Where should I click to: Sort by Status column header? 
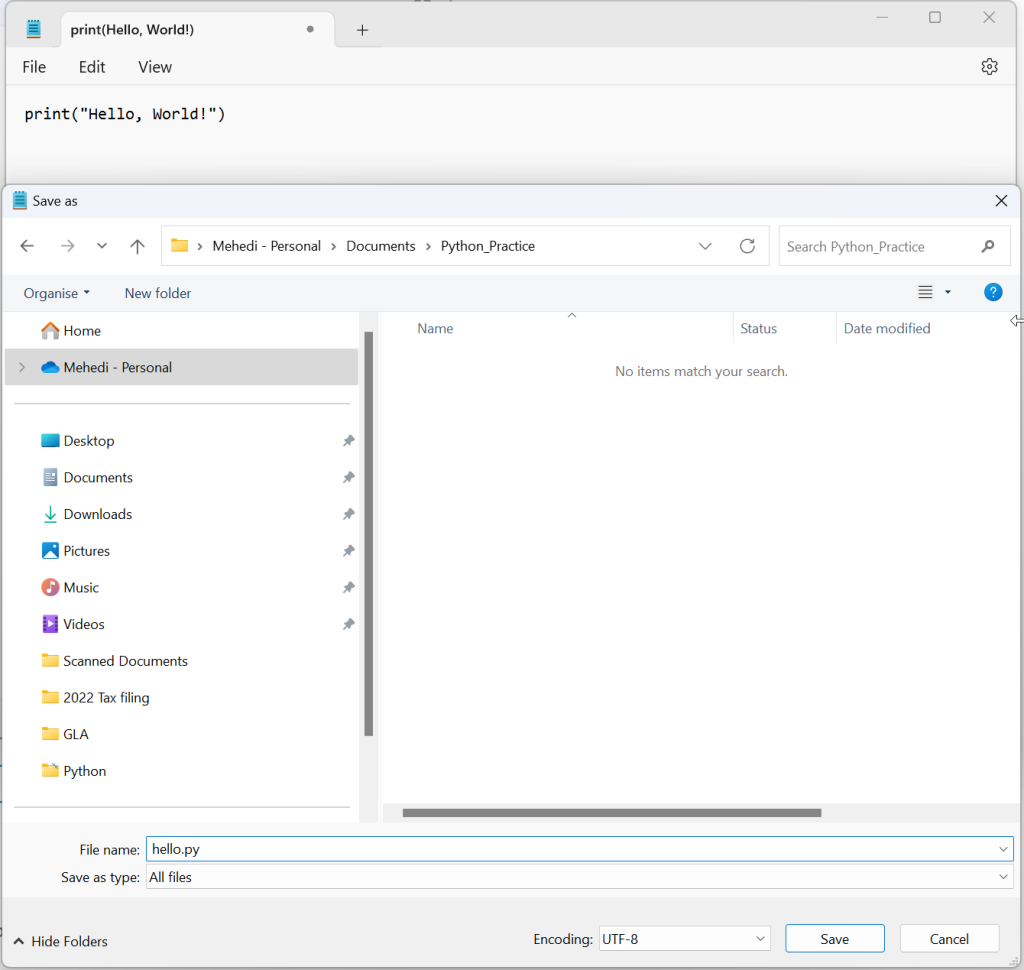(758, 329)
